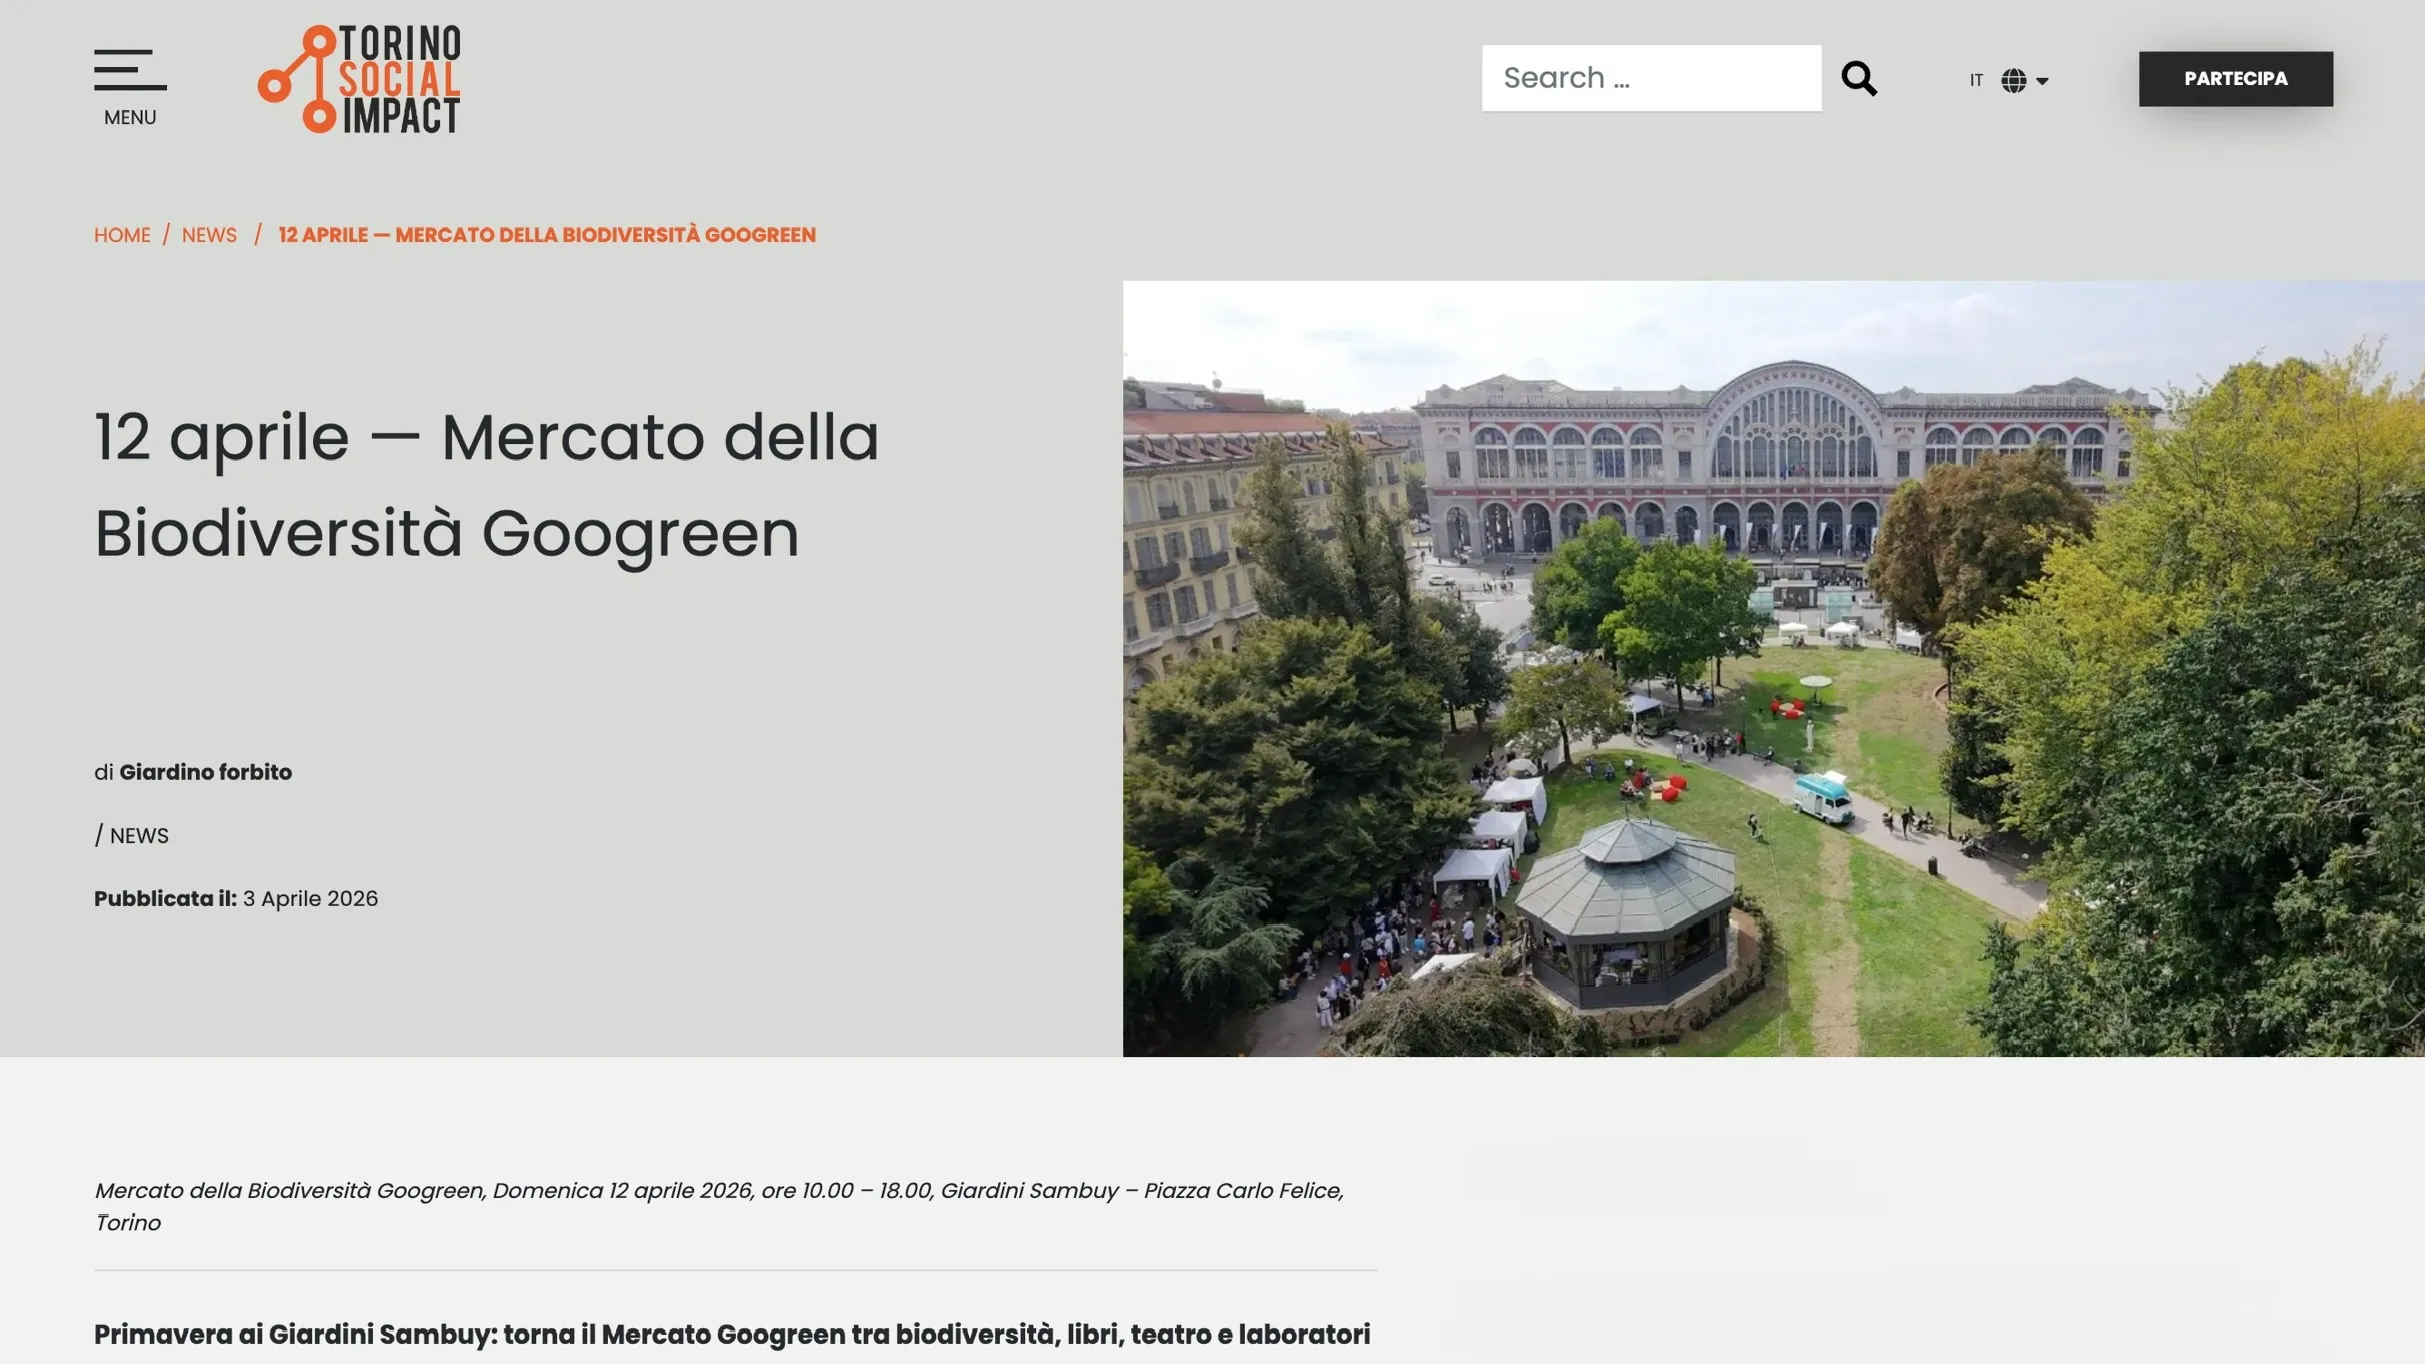Go home via Torino Social Impact wordmark
Viewport: 2425px width, 1364px height.
click(400, 79)
